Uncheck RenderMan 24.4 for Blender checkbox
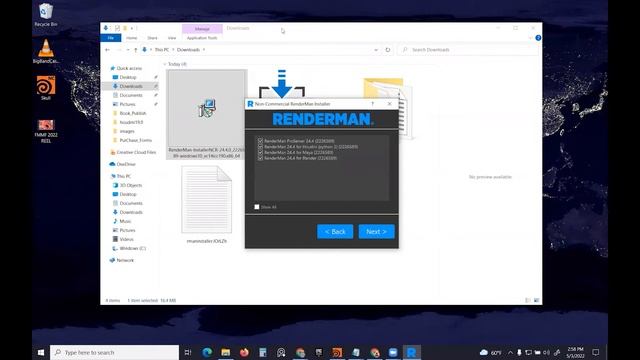The image size is (640, 360). pos(260,158)
